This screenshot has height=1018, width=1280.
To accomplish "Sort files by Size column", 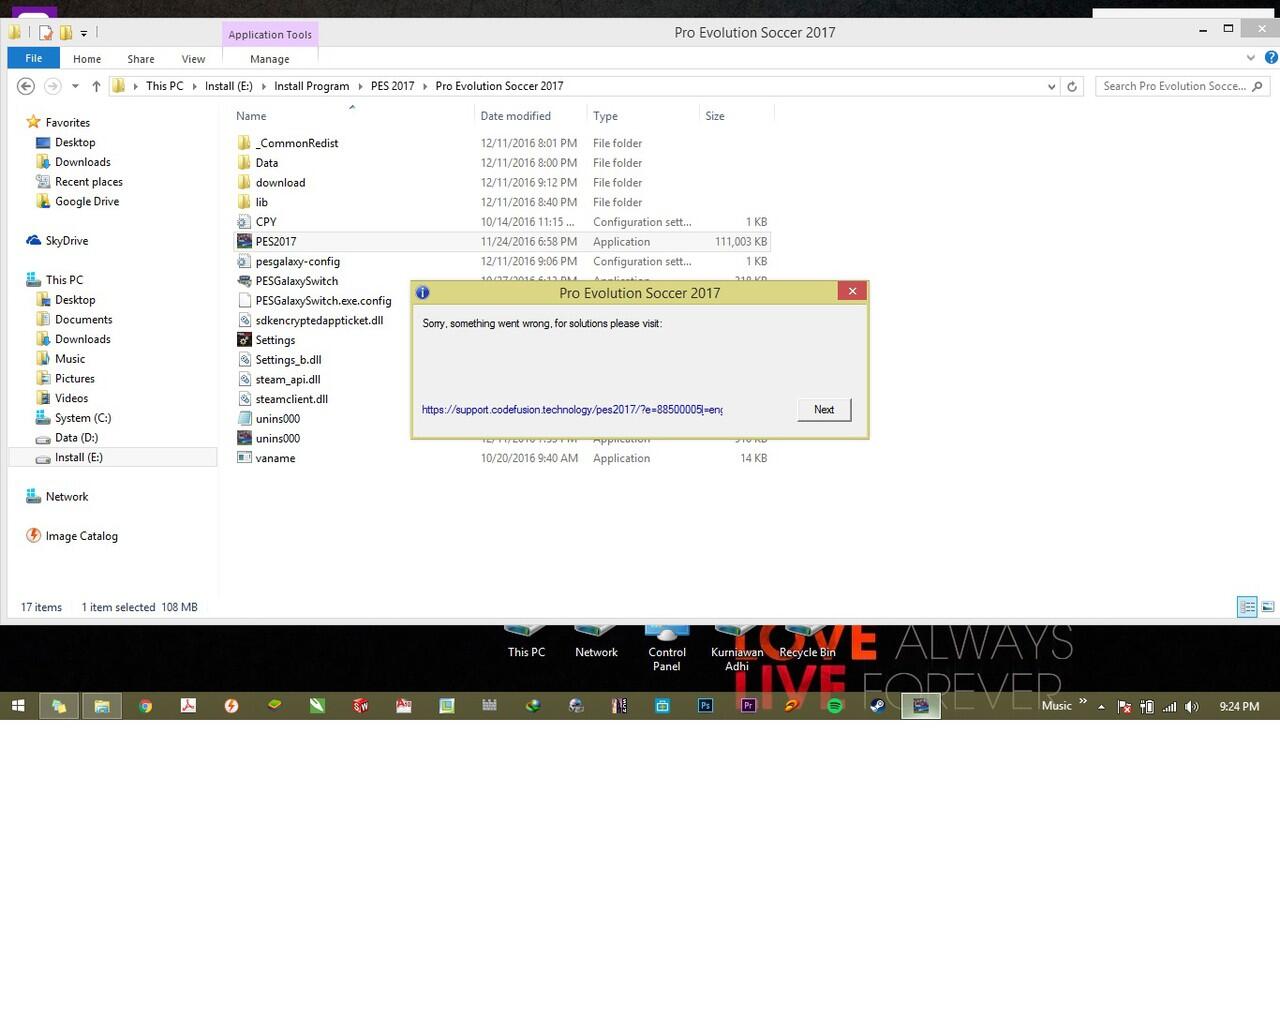I will [x=715, y=116].
